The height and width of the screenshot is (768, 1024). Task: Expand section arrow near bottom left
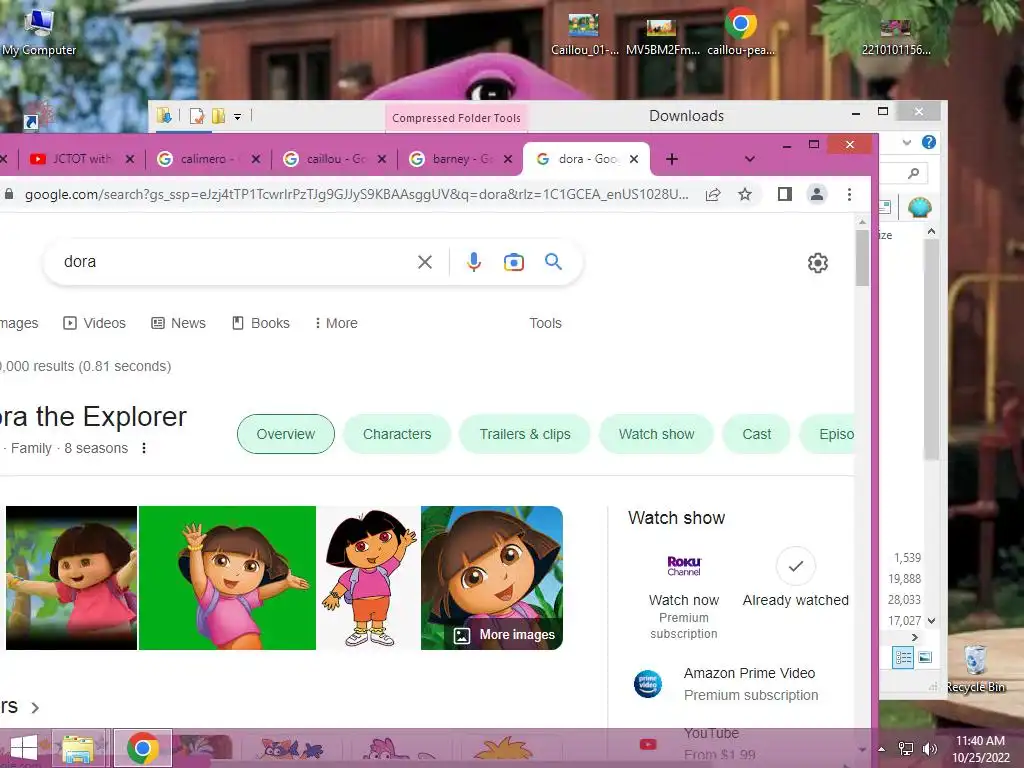point(35,708)
